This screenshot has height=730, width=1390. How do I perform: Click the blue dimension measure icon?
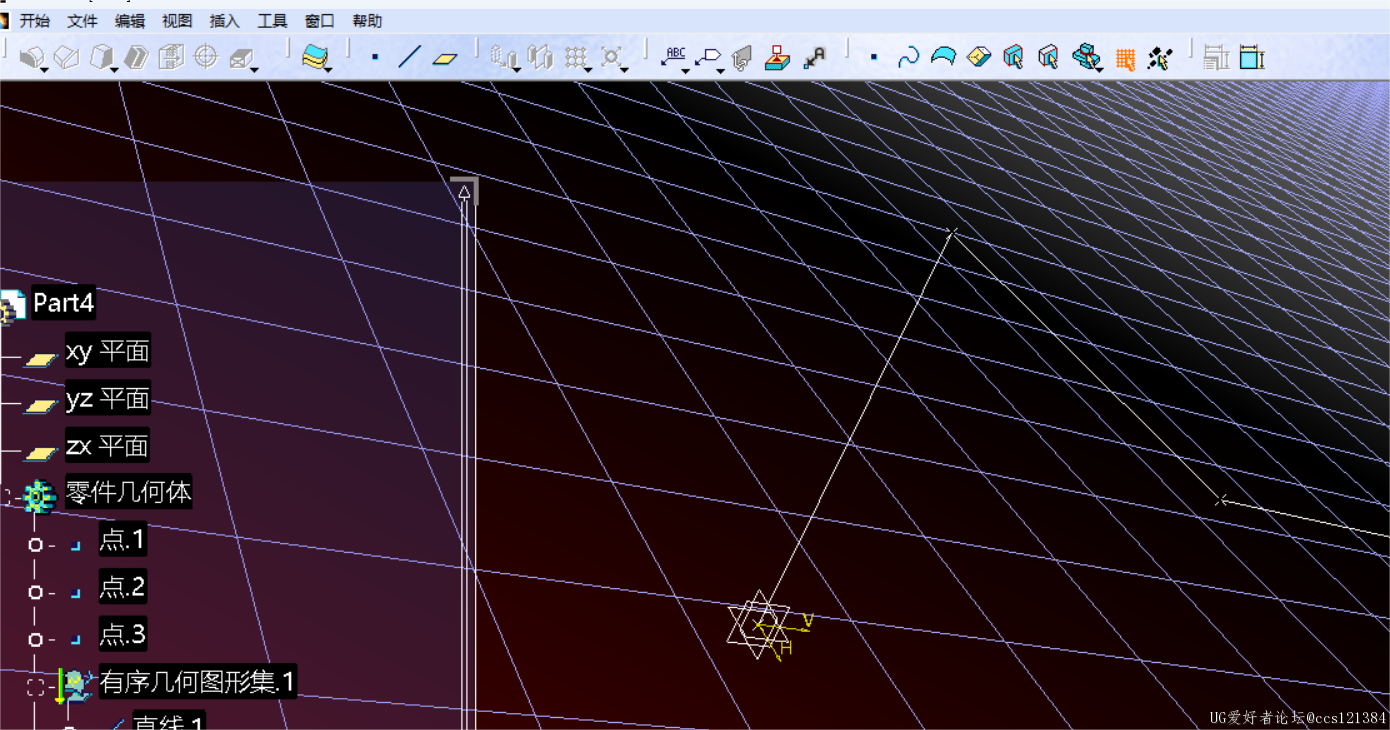pos(1252,58)
